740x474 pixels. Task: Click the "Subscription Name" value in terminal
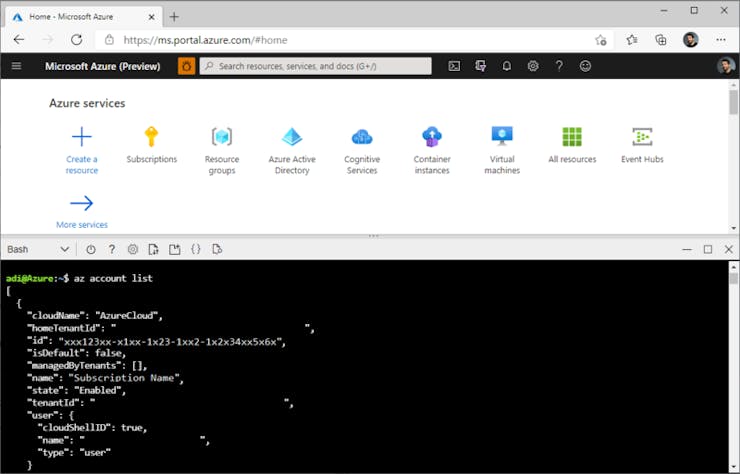126,378
